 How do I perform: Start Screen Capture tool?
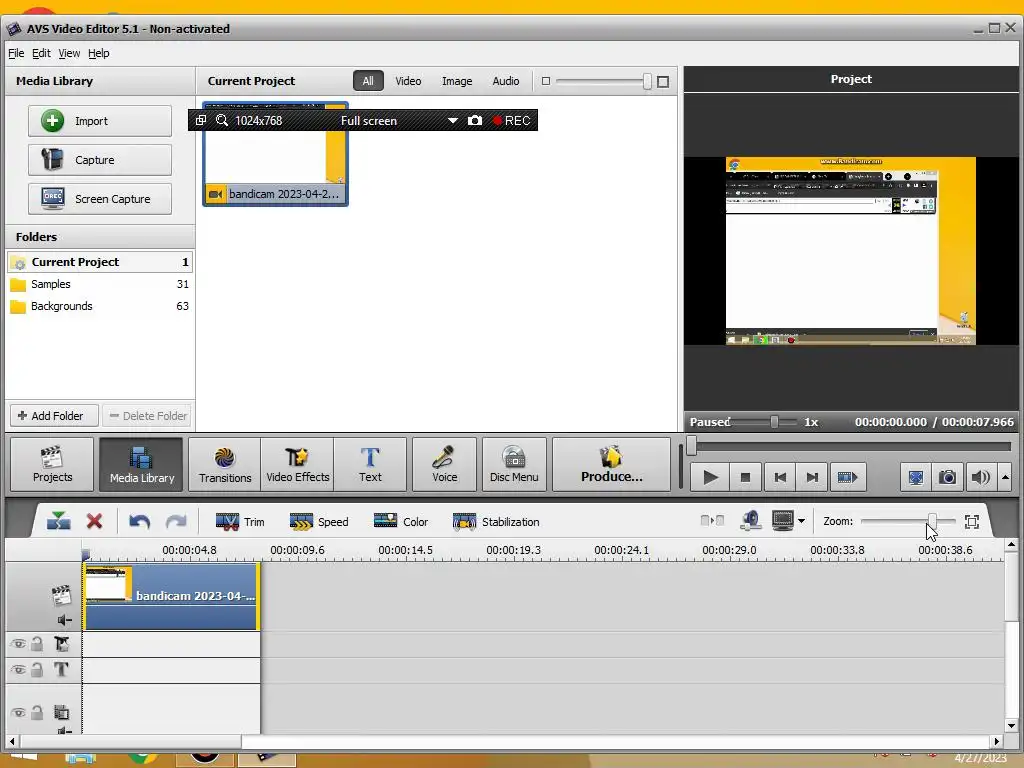[100, 199]
